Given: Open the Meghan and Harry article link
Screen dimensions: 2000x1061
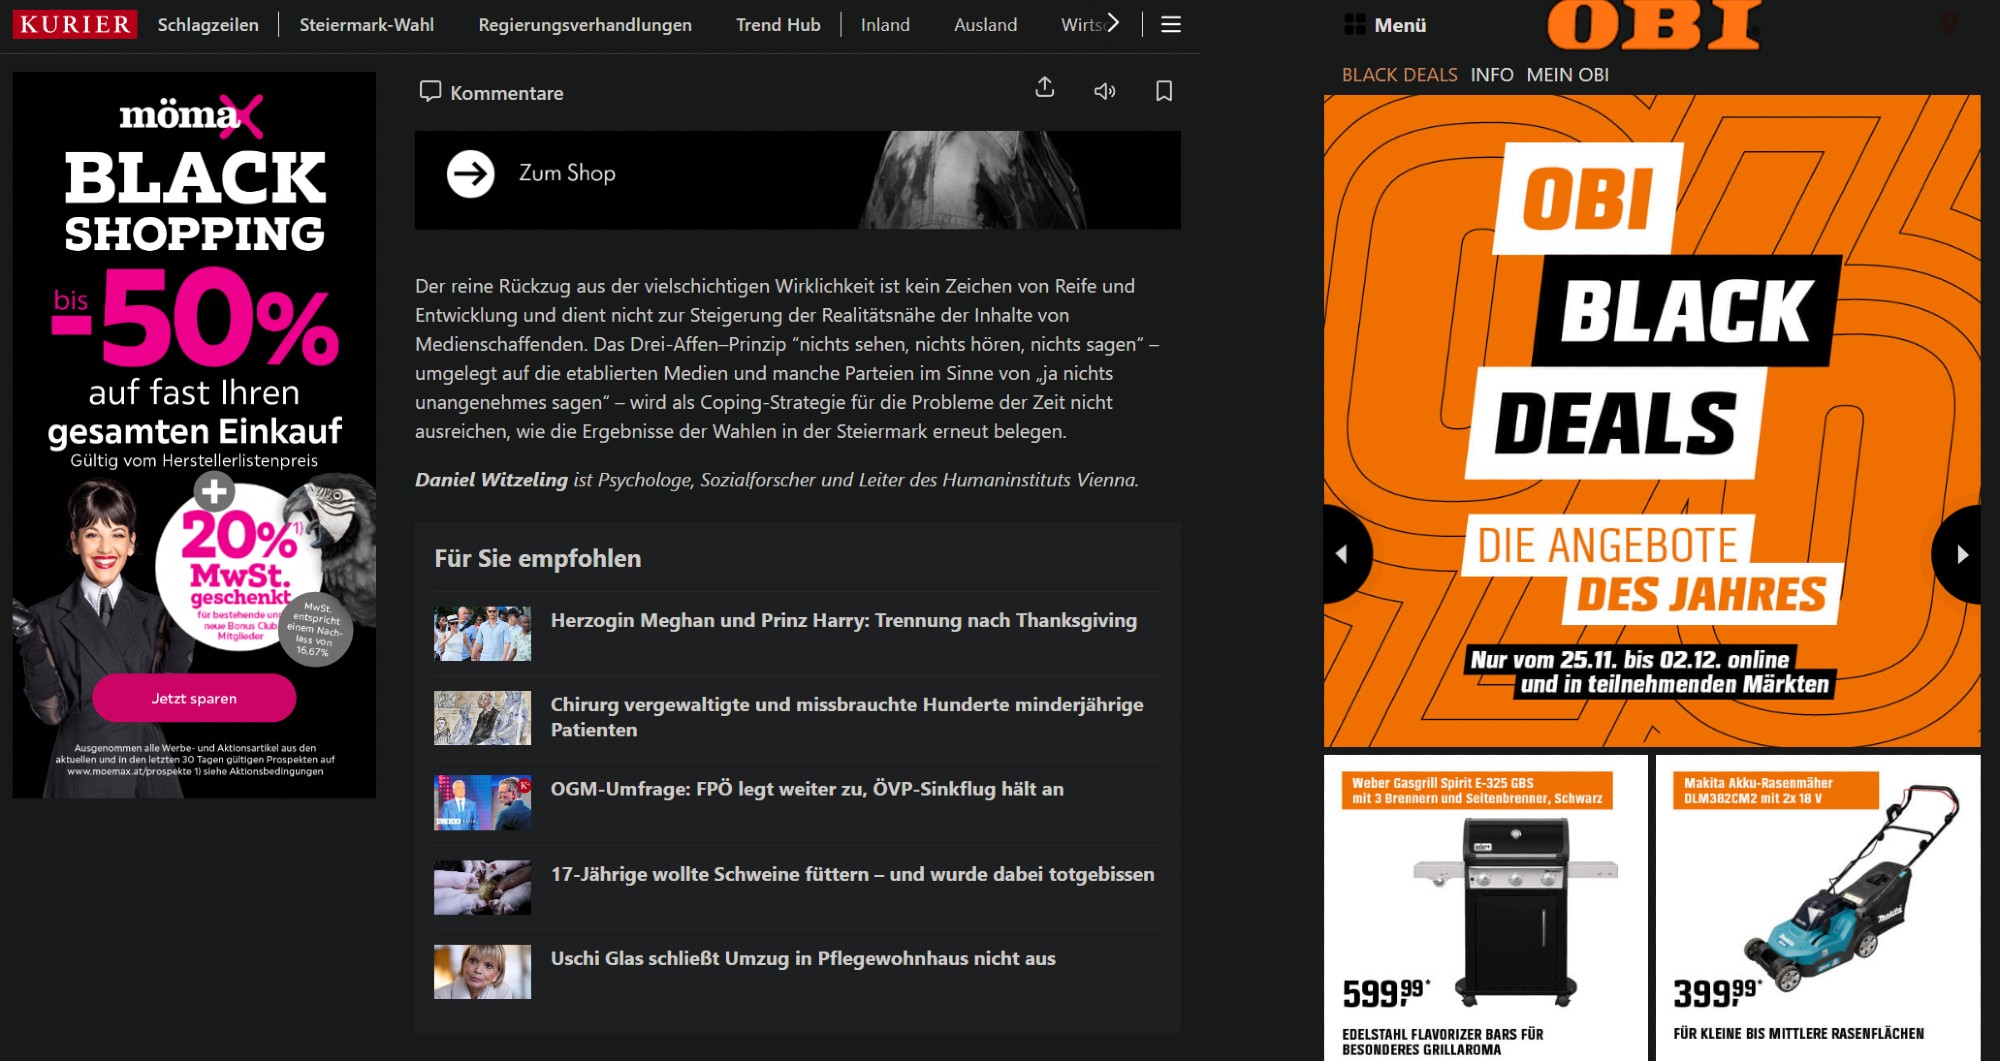Looking at the screenshot, I should coord(843,620).
